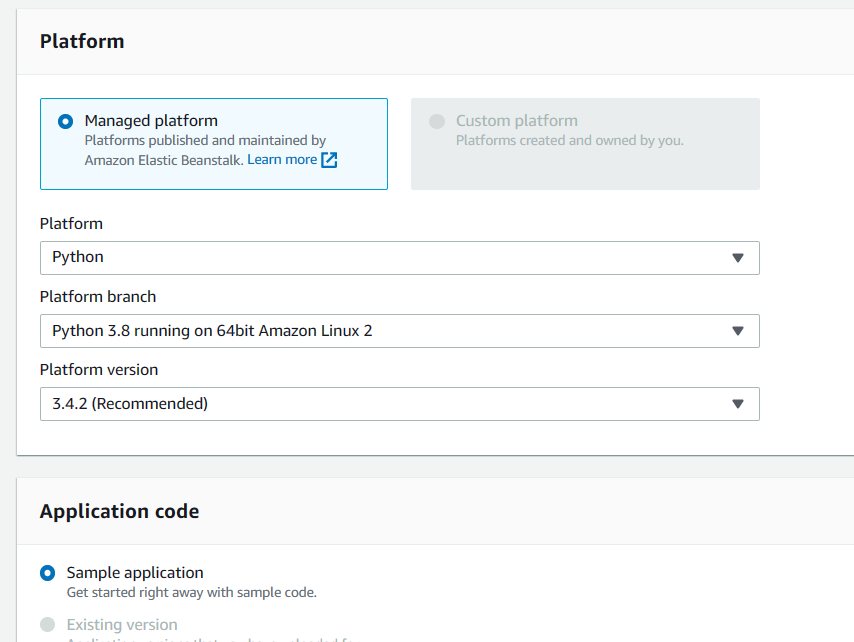854x642 pixels.
Task: Click the Sample application label text
Action: (135, 573)
